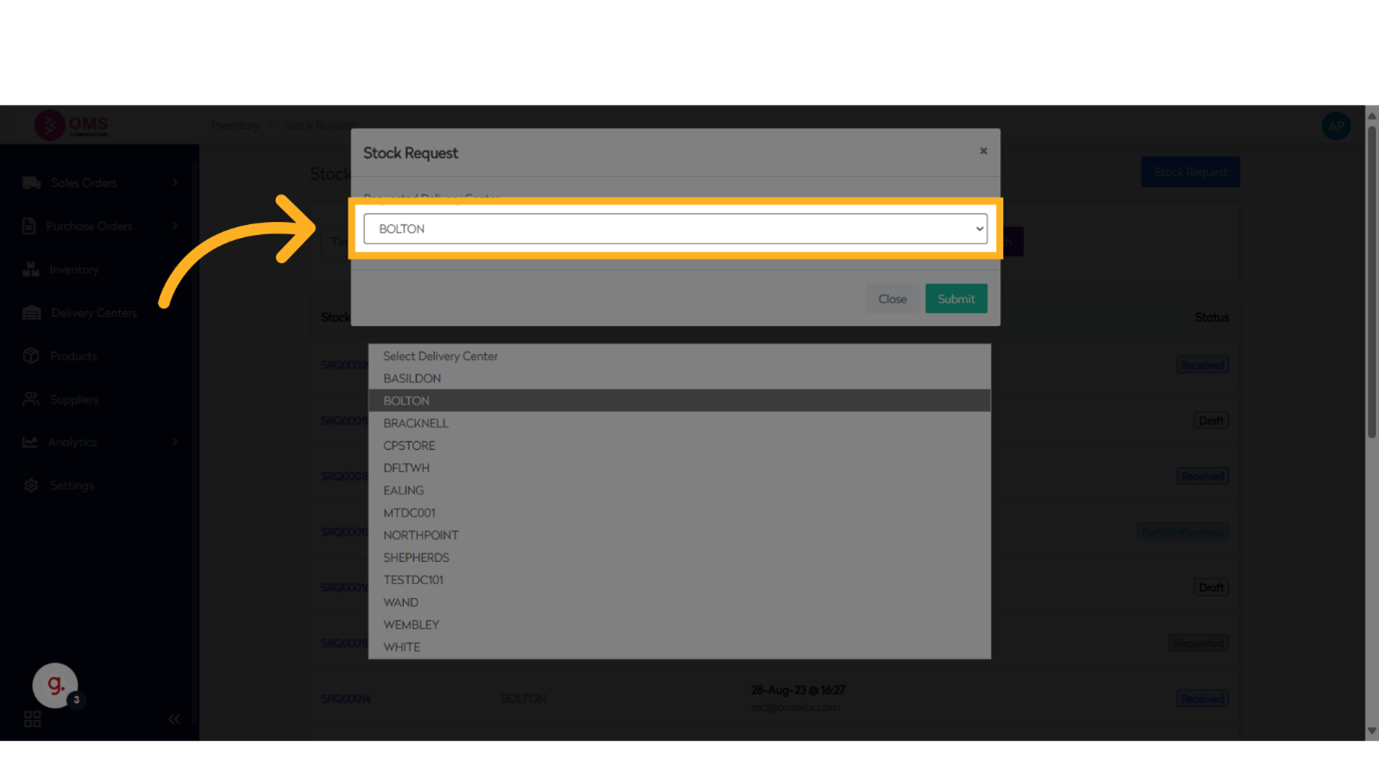The image size is (1379, 776).
Task: Choose NORTHPOINT delivery center option
Action: pyautogui.click(x=421, y=535)
